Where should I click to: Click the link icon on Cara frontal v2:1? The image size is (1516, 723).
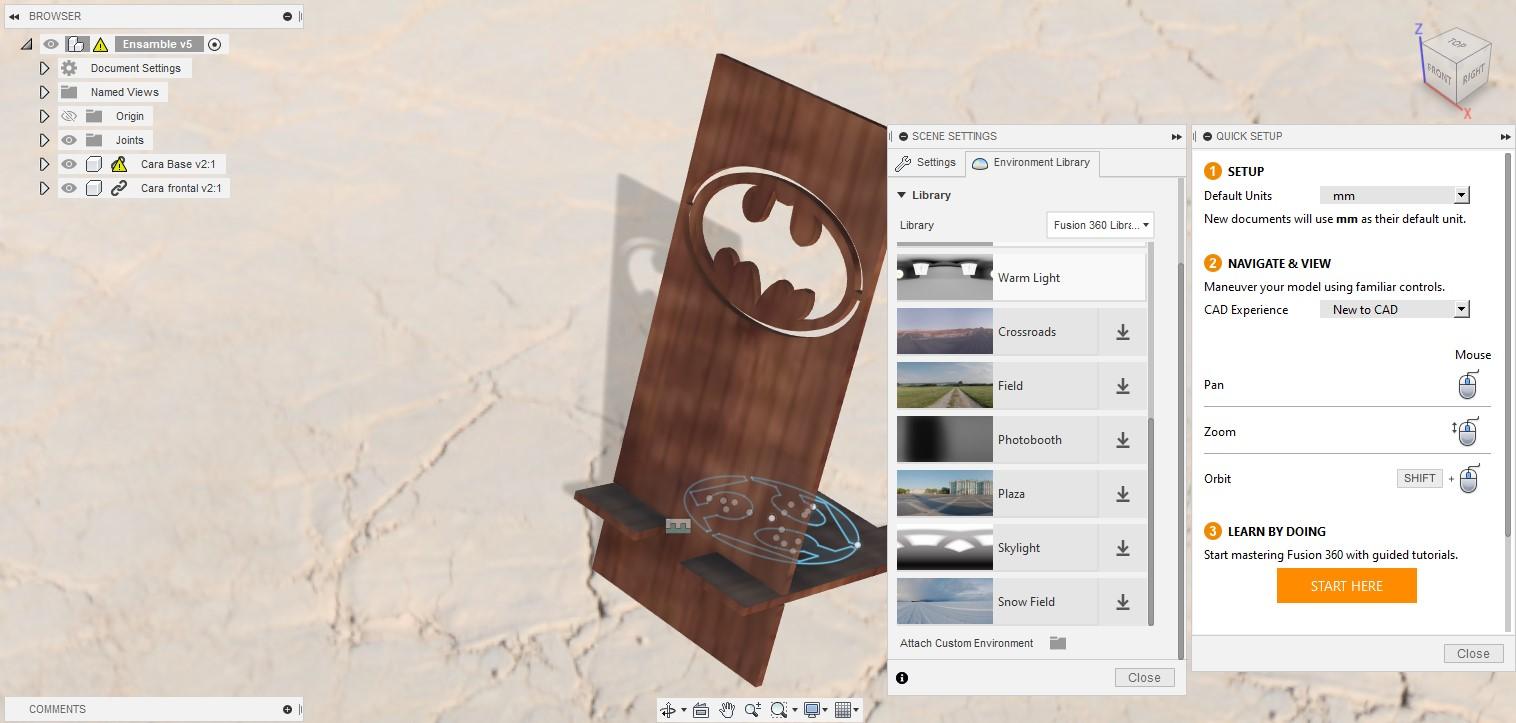click(x=119, y=188)
